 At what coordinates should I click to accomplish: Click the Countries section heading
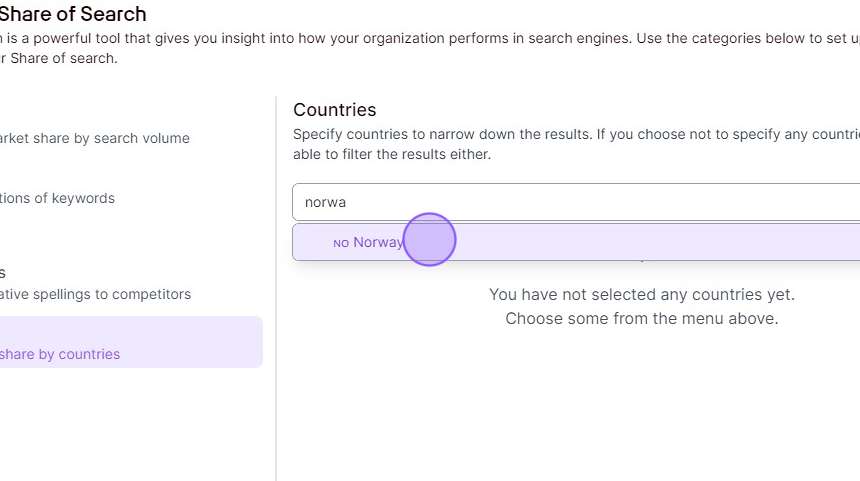[x=335, y=110]
